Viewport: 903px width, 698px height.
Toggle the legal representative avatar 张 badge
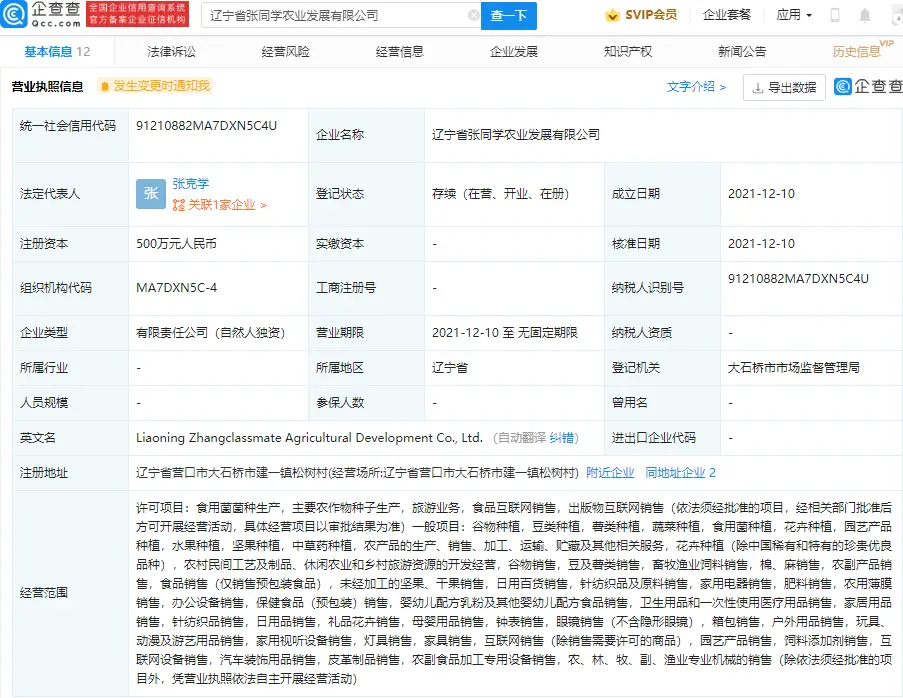(150, 193)
